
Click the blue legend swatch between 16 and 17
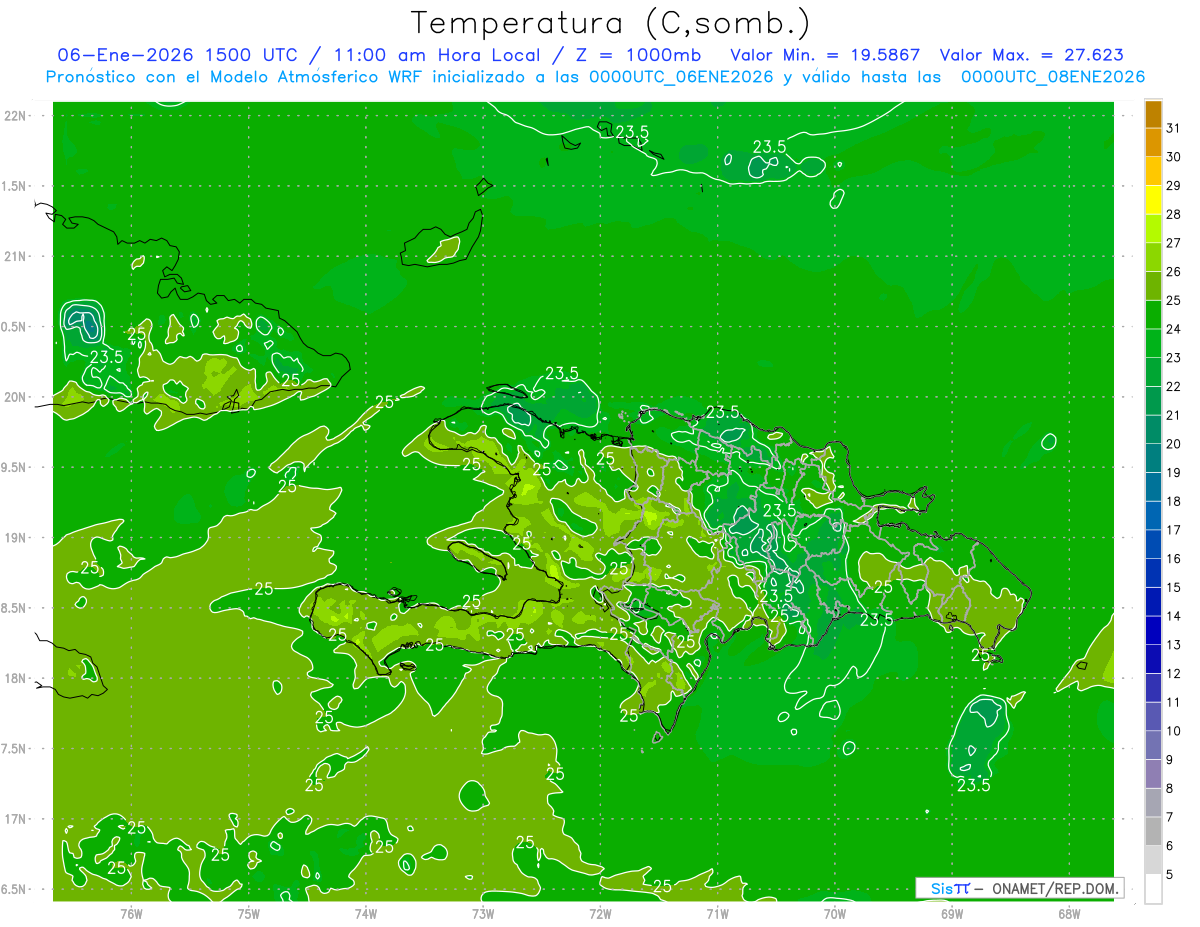pyautogui.click(x=1153, y=545)
